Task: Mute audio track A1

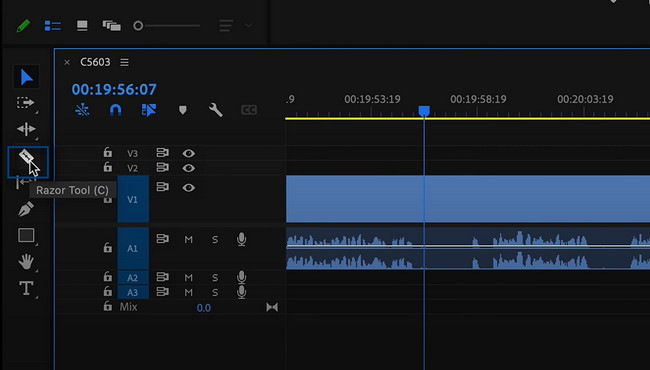Action: pyautogui.click(x=189, y=239)
